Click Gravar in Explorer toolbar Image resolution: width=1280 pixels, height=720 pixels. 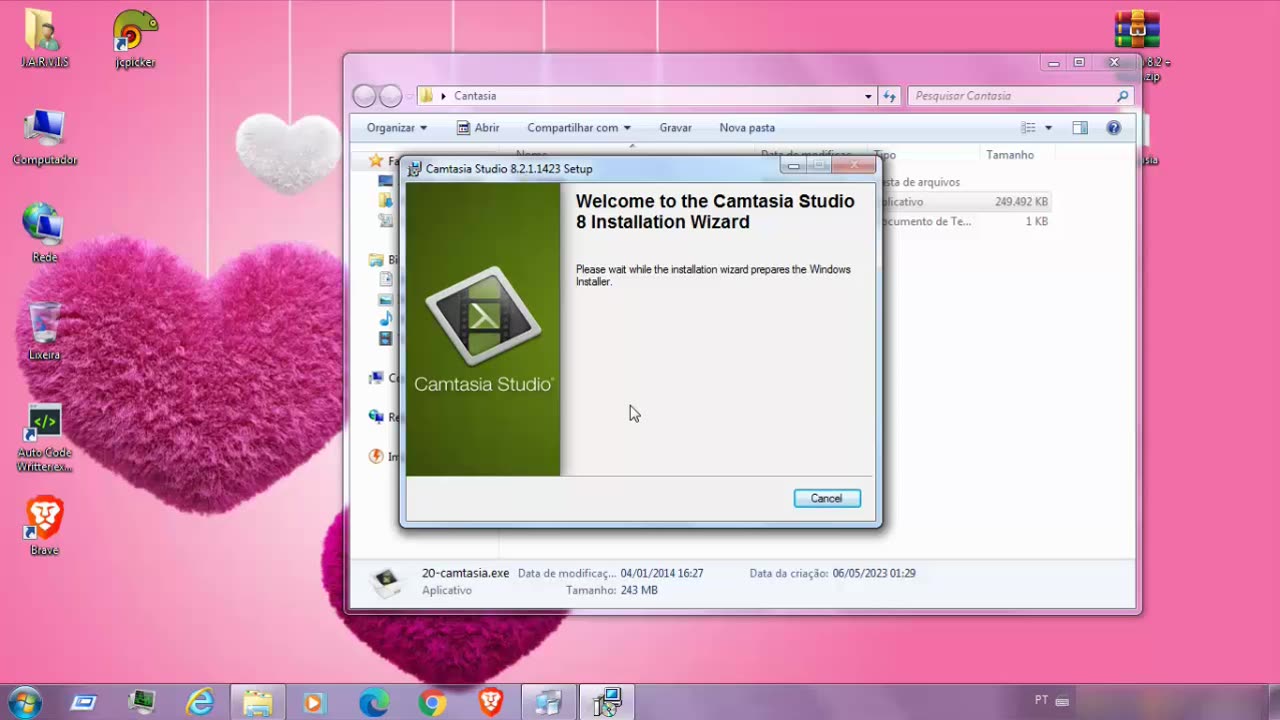point(676,128)
